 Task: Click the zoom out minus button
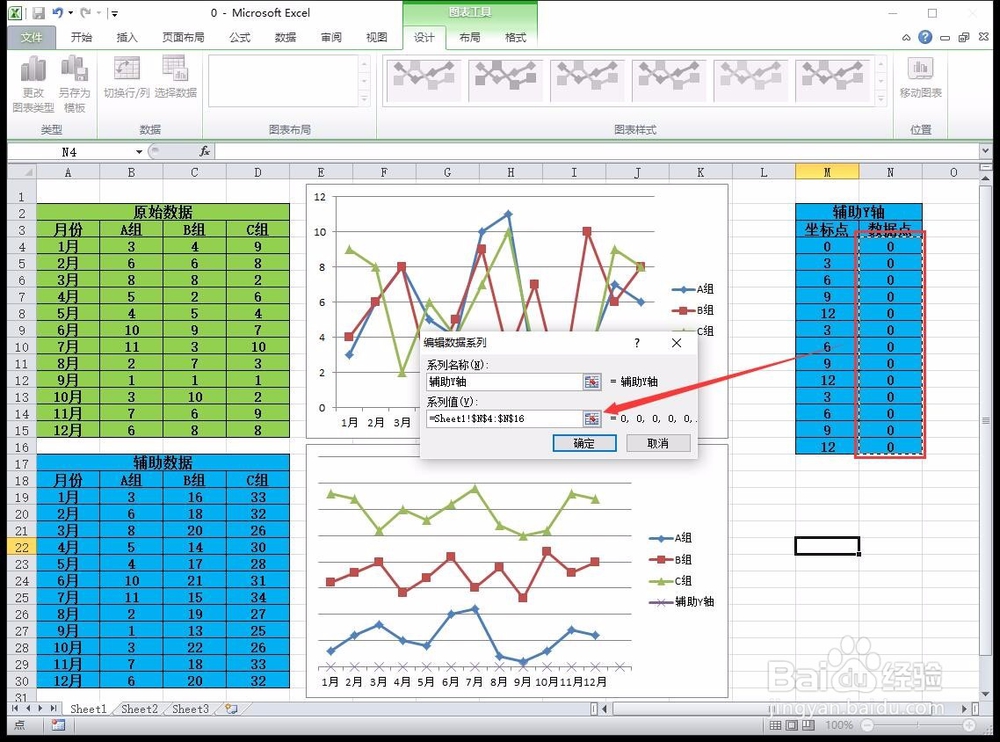point(867,725)
